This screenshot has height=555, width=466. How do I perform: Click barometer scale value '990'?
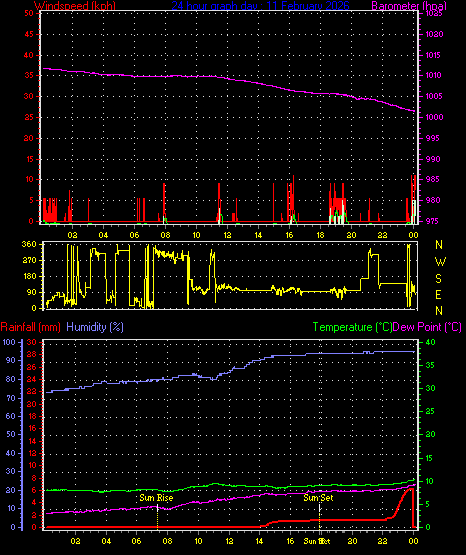pyautogui.click(x=433, y=159)
